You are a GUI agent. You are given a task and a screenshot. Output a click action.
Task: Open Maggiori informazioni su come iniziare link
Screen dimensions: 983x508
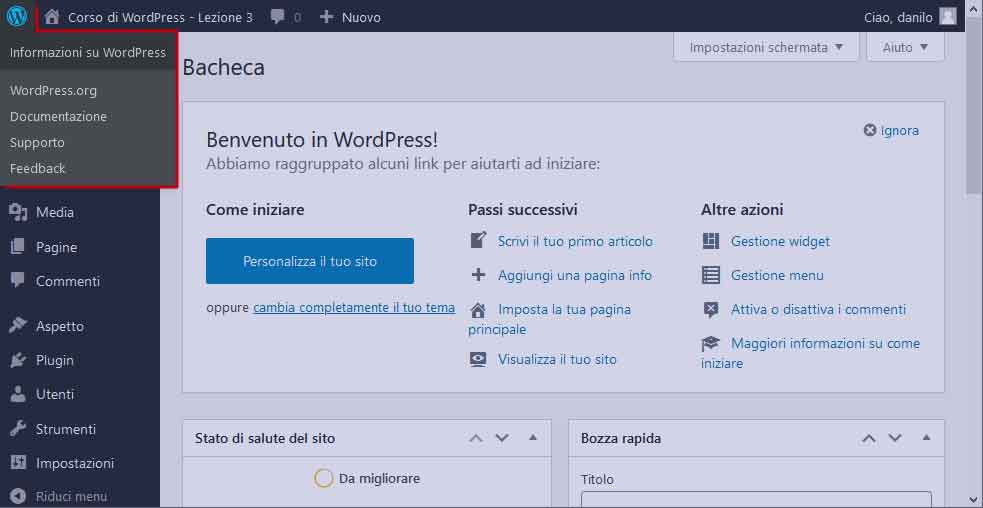click(811, 353)
